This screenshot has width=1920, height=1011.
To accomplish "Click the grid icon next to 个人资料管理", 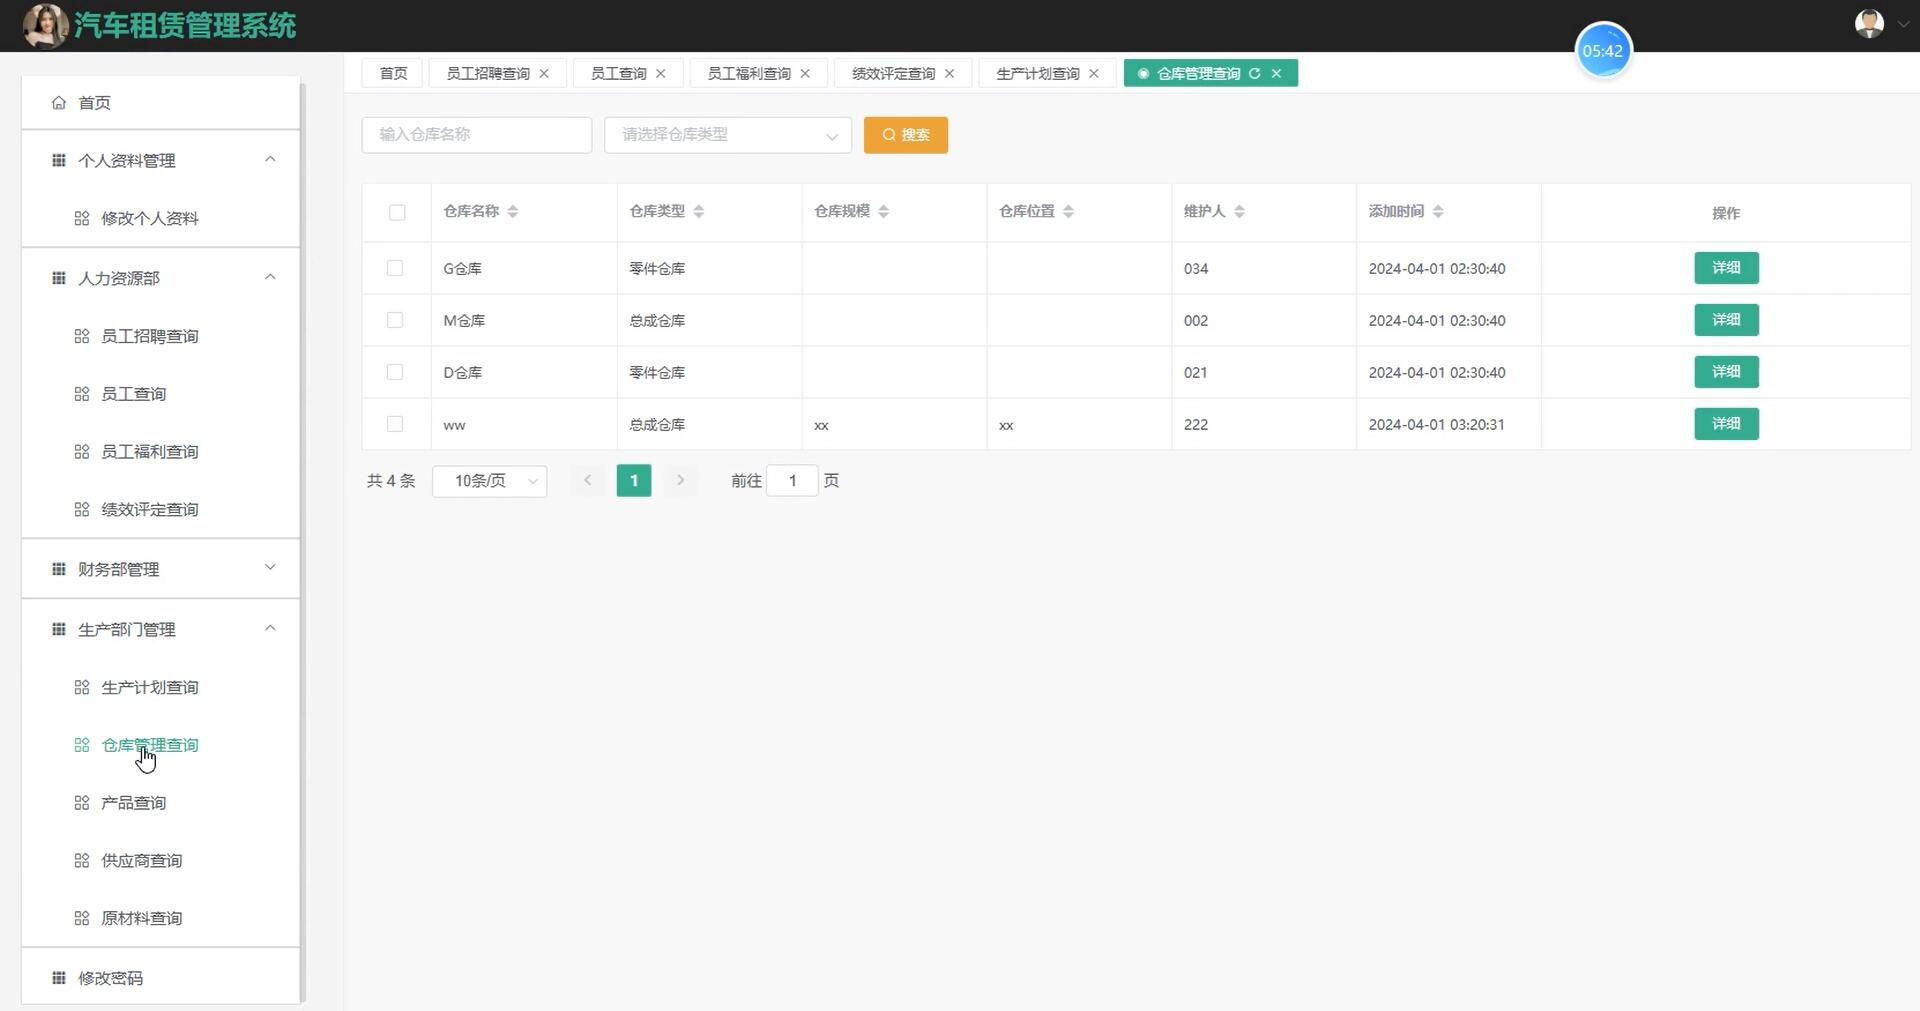I will (x=59, y=160).
